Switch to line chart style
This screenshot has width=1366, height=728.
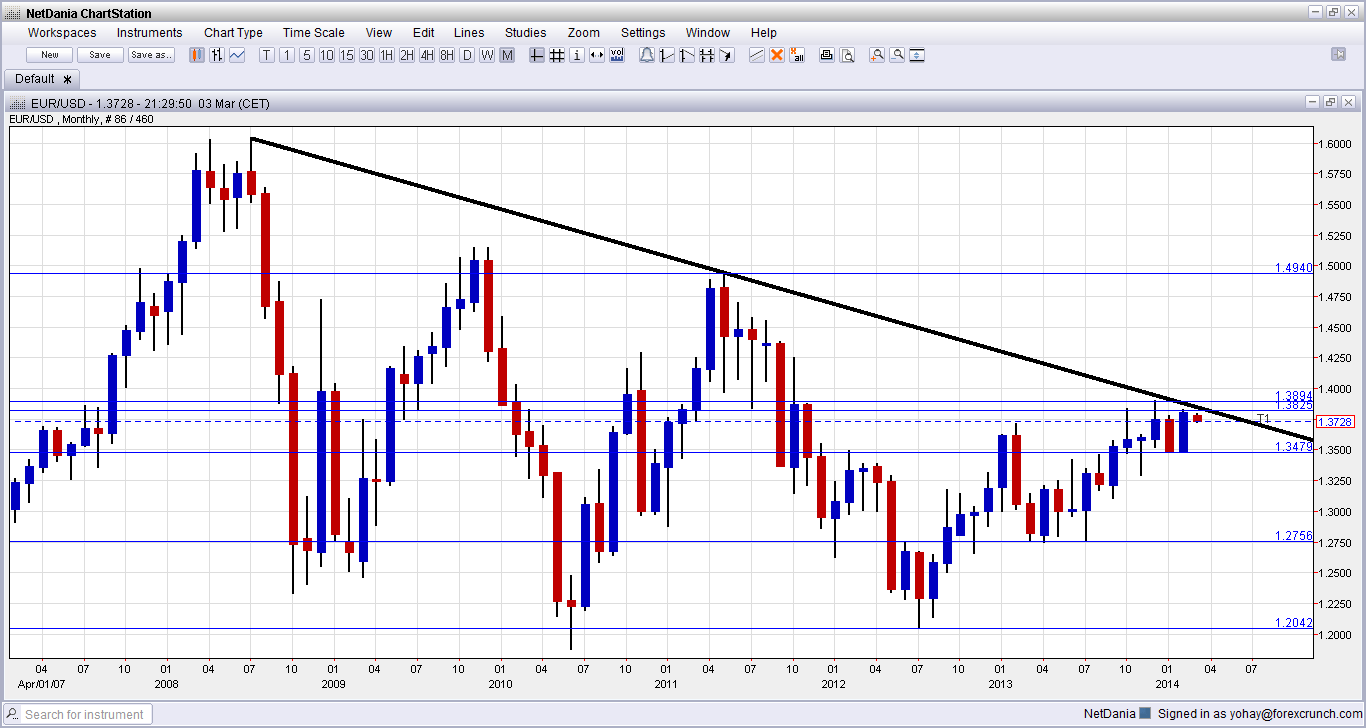(238, 55)
